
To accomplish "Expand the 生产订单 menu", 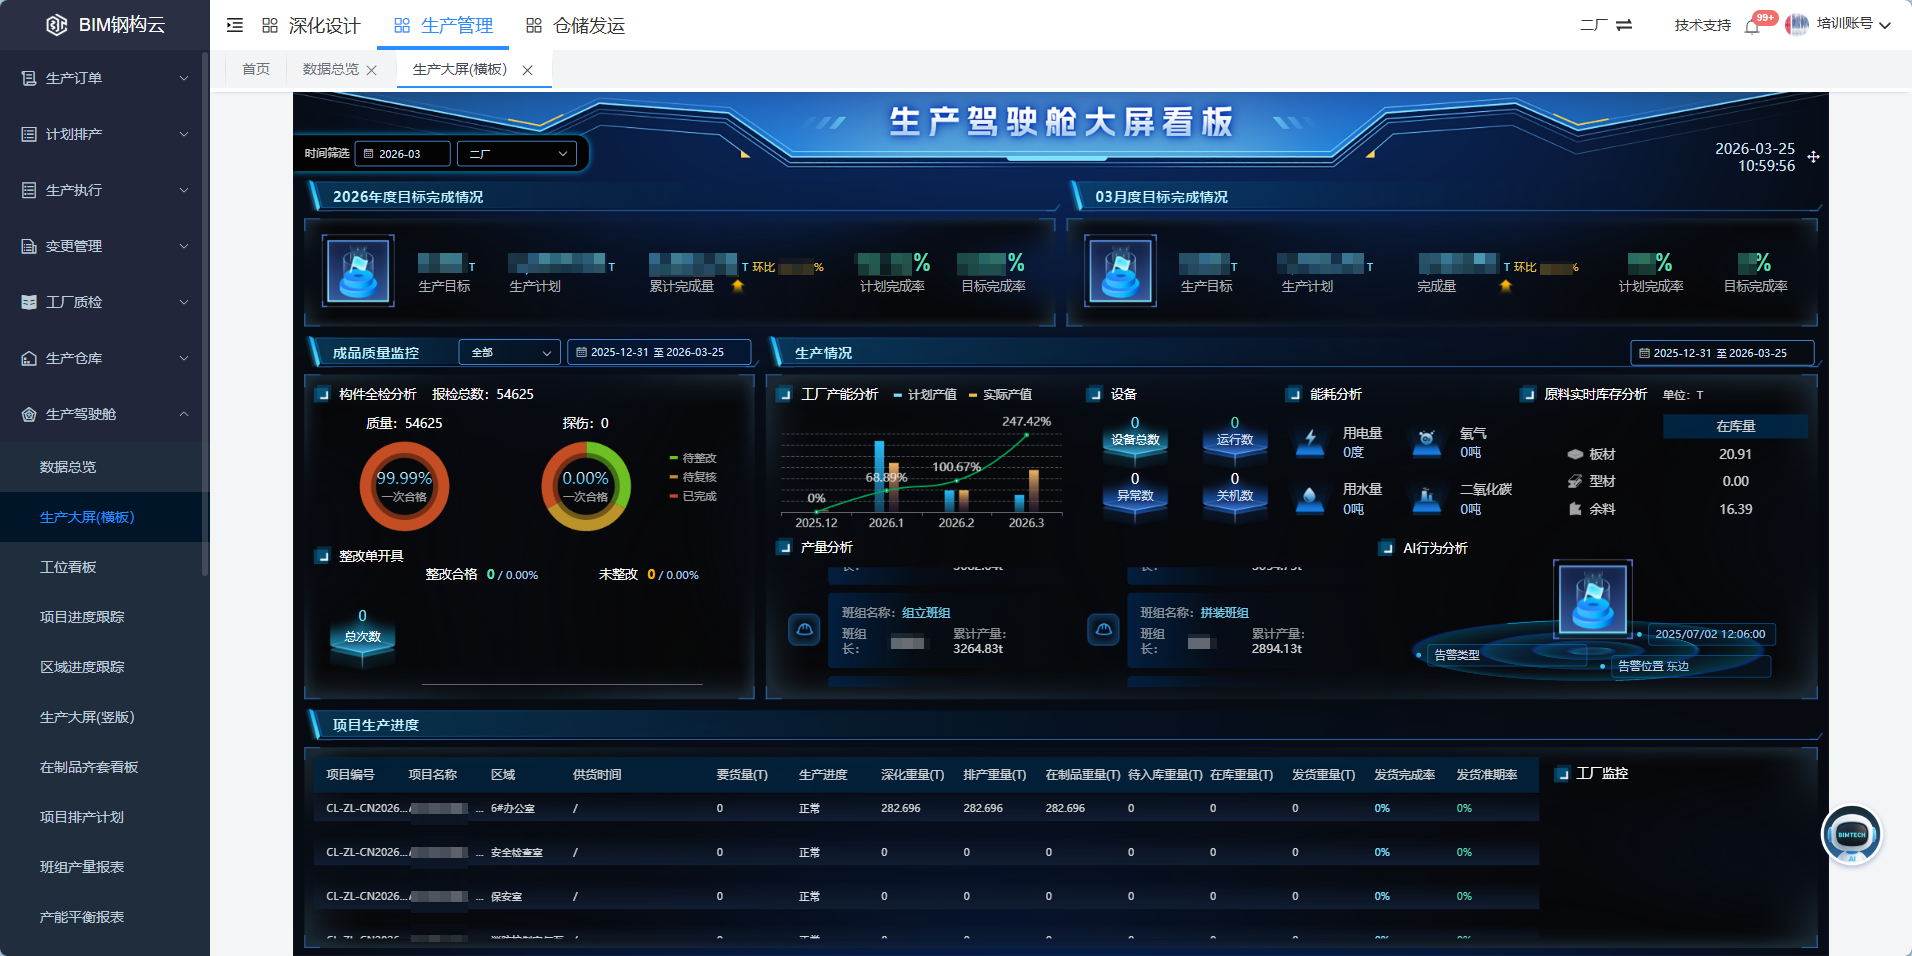I will coord(184,78).
